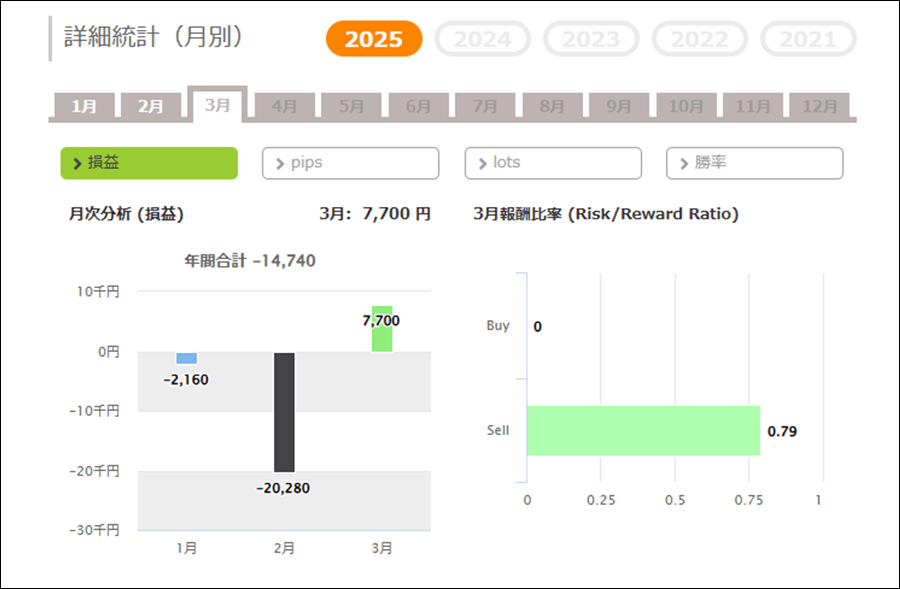
Task: Select the 2025 year button
Action: (x=374, y=39)
